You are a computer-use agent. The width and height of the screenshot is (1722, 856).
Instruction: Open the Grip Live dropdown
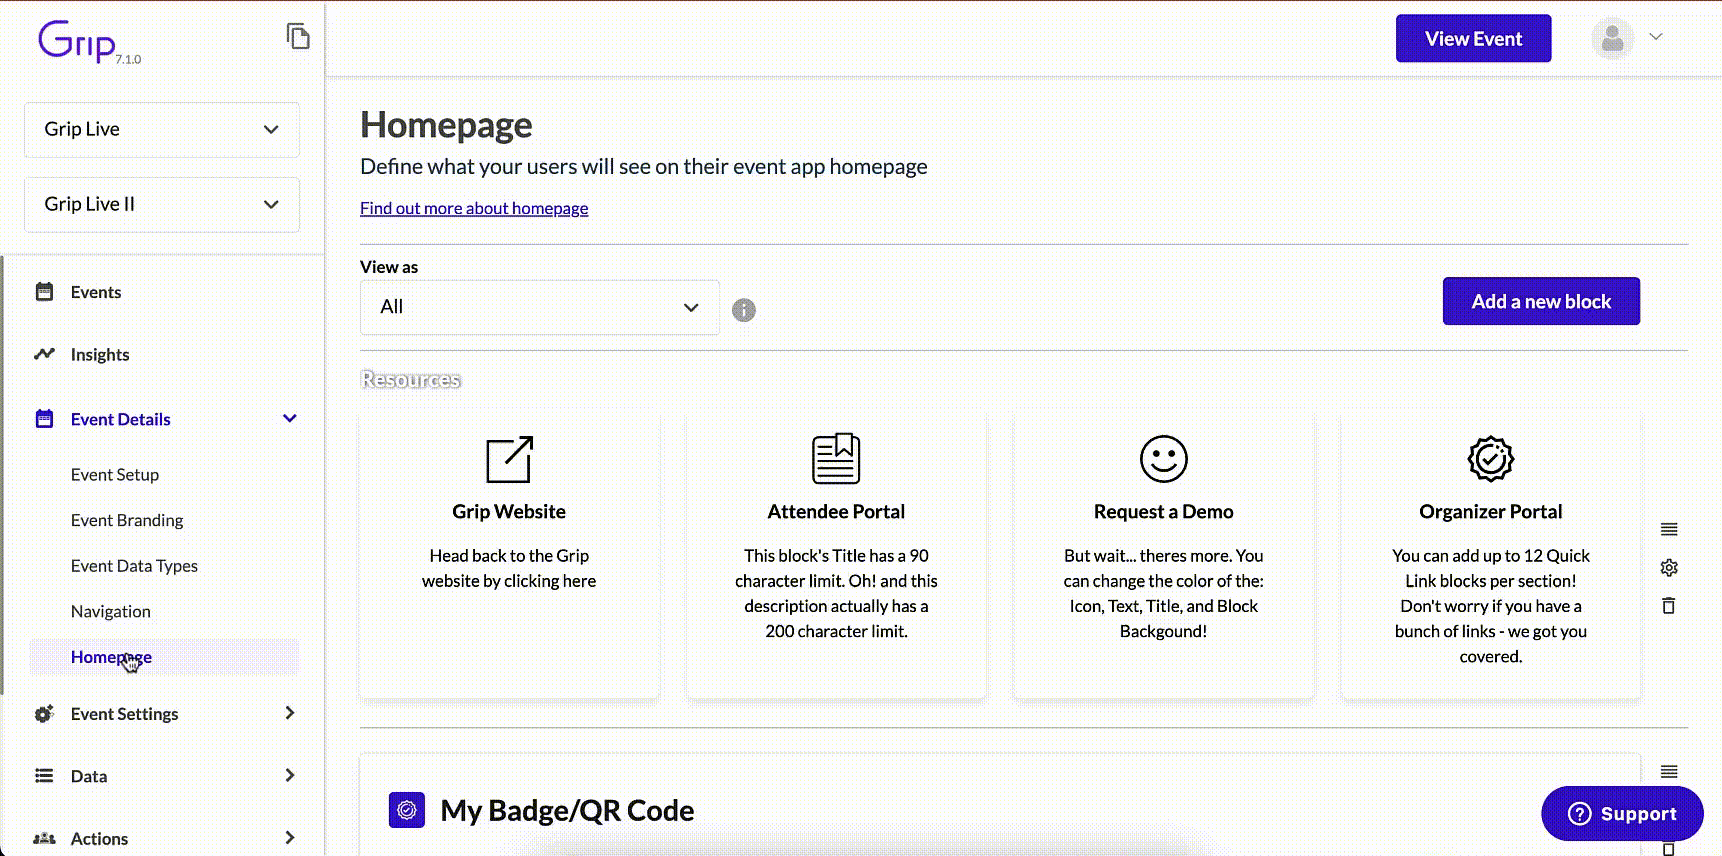[162, 129]
